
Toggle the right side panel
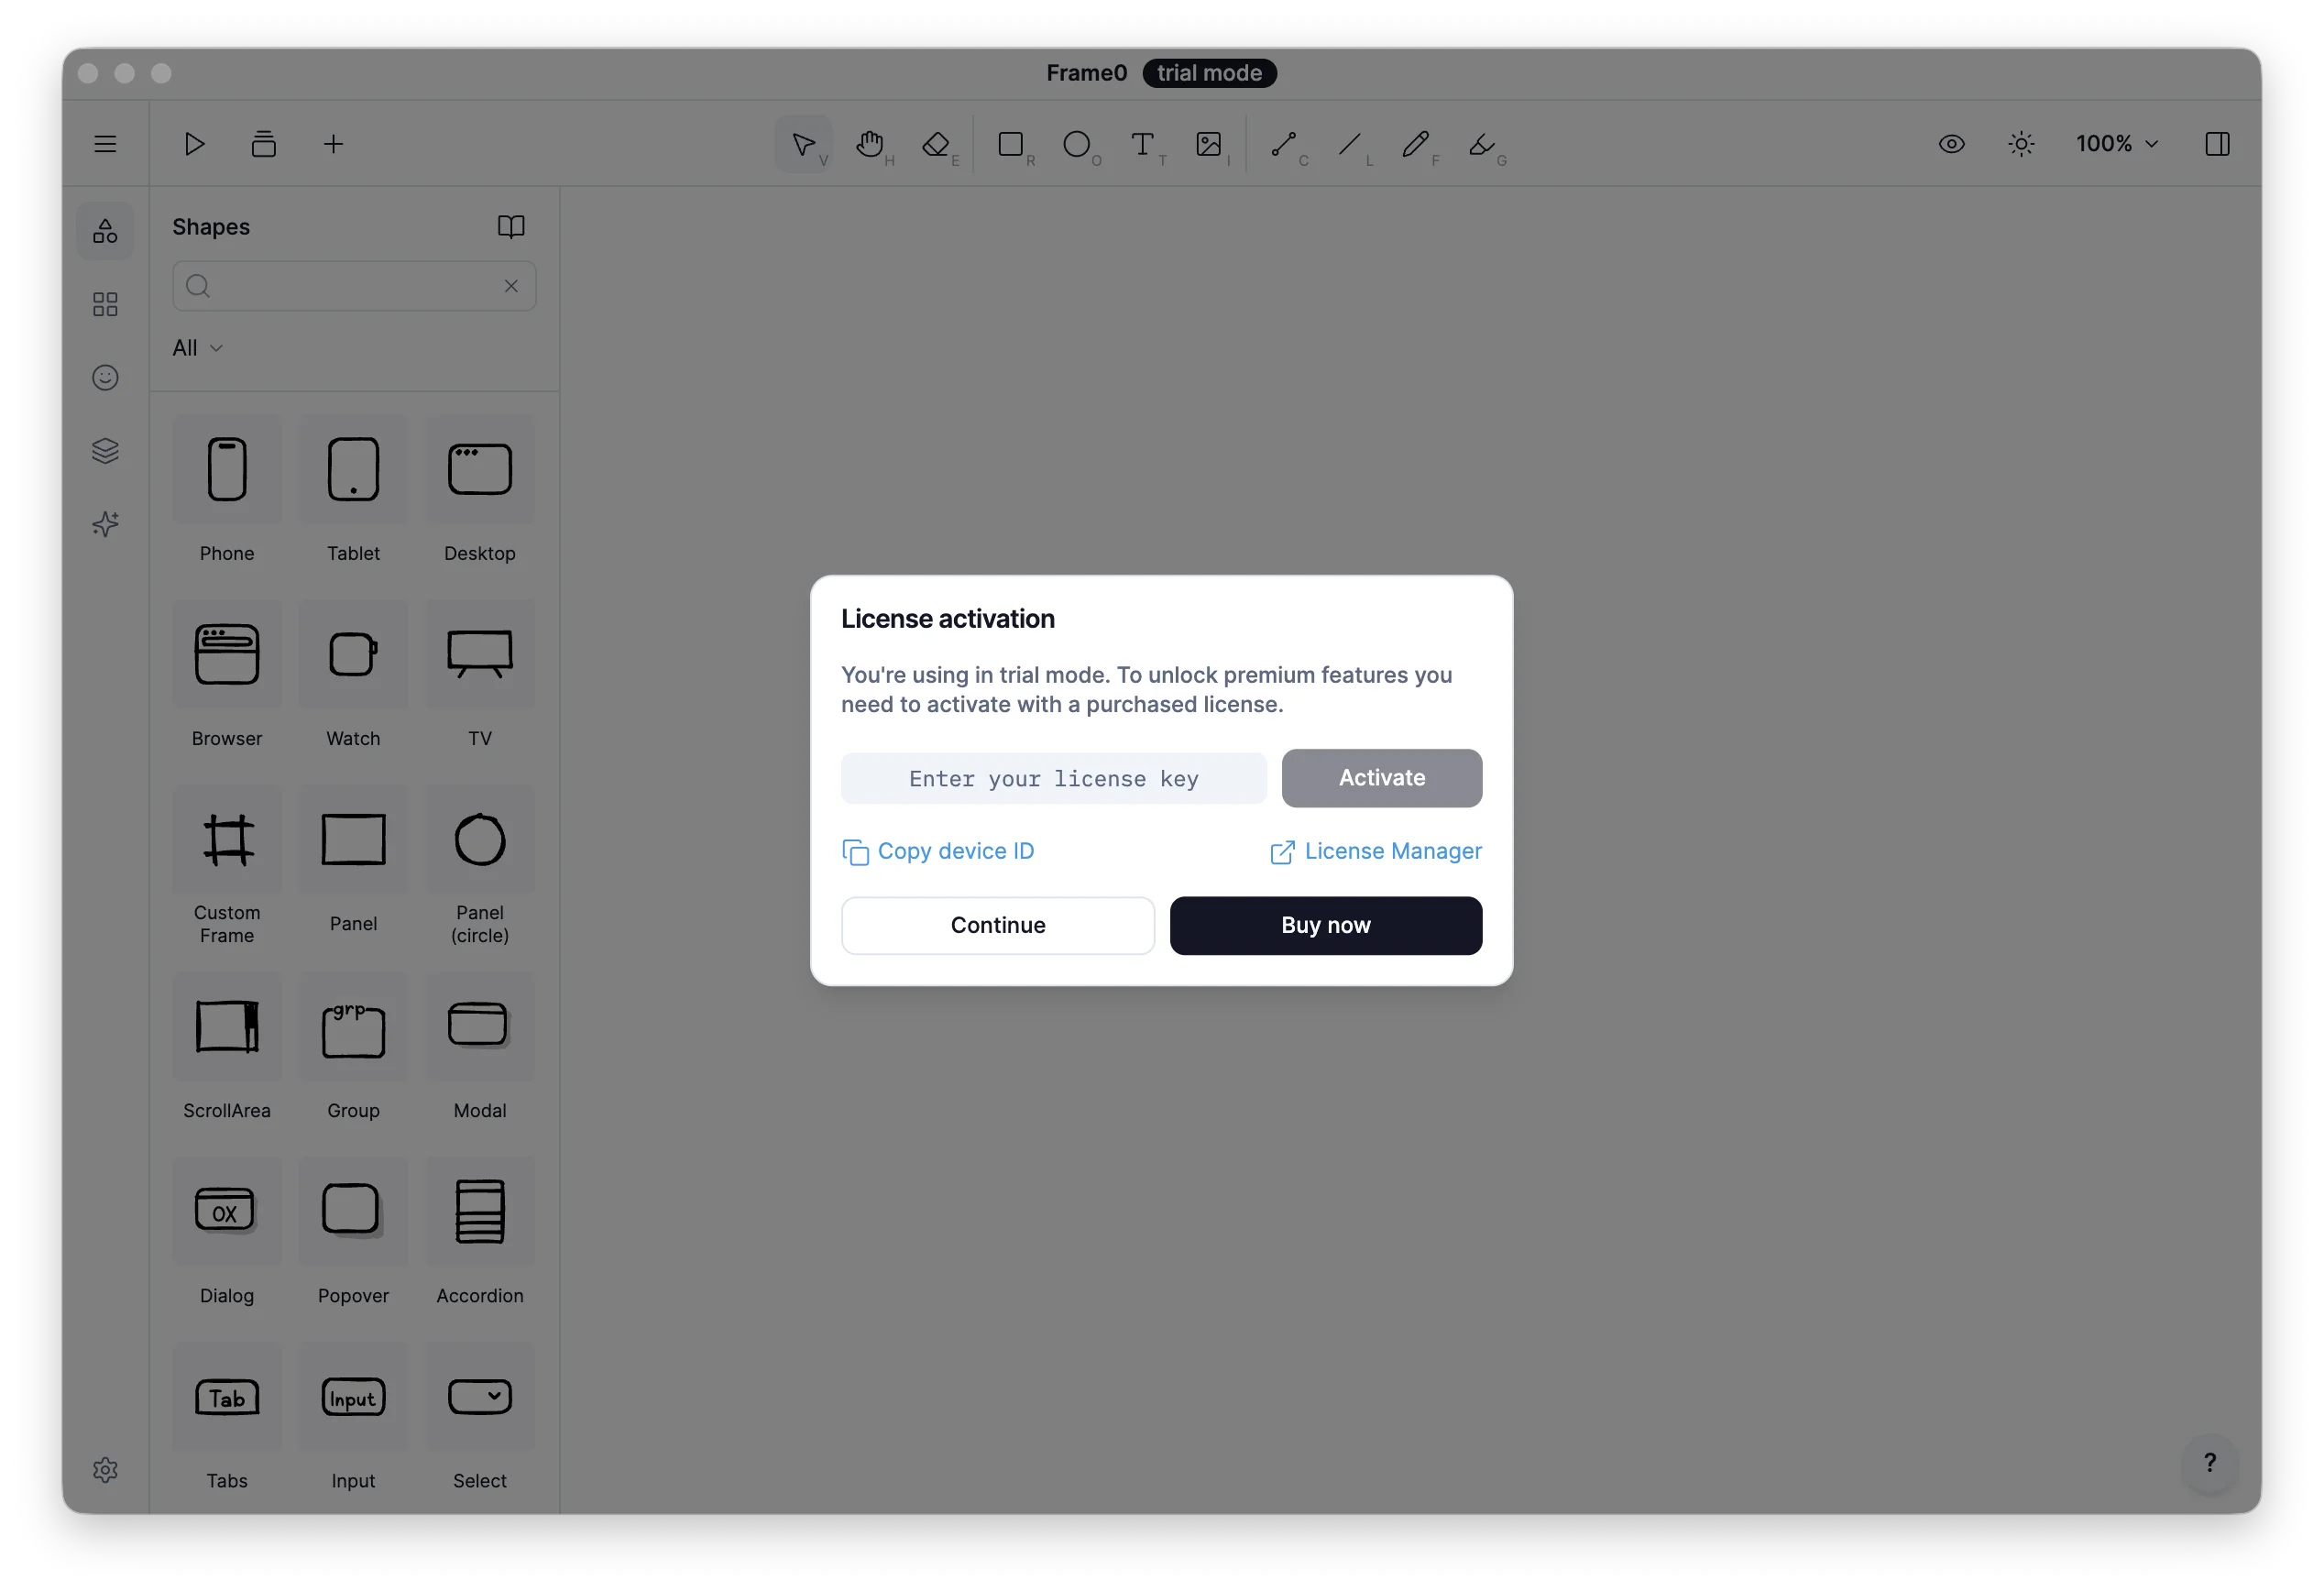[x=2217, y=144]
